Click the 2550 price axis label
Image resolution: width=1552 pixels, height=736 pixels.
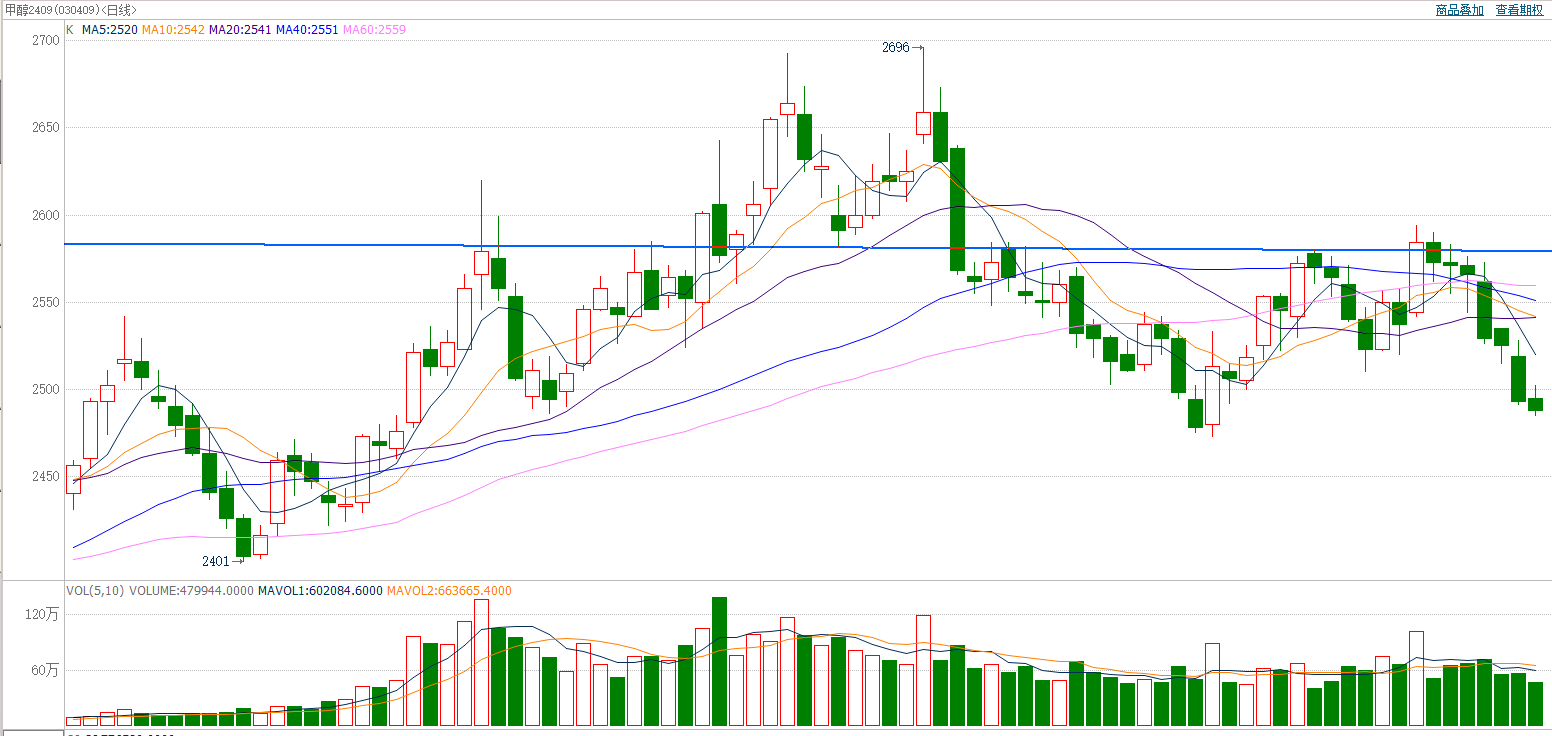pos(45,302)
